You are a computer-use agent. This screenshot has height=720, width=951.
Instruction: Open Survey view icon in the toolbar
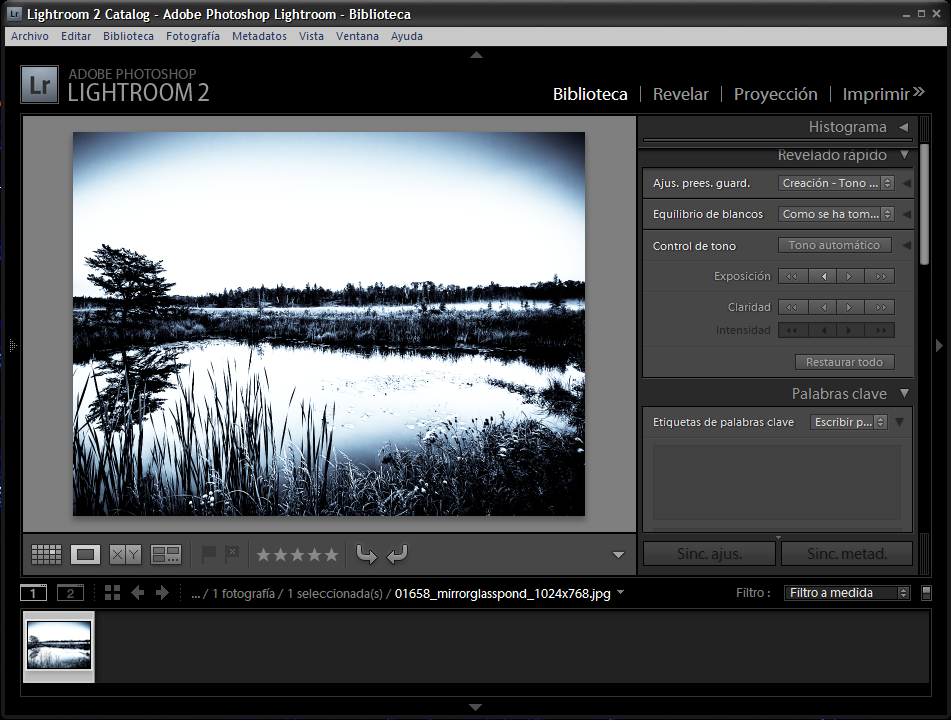(x=165, y=554)
